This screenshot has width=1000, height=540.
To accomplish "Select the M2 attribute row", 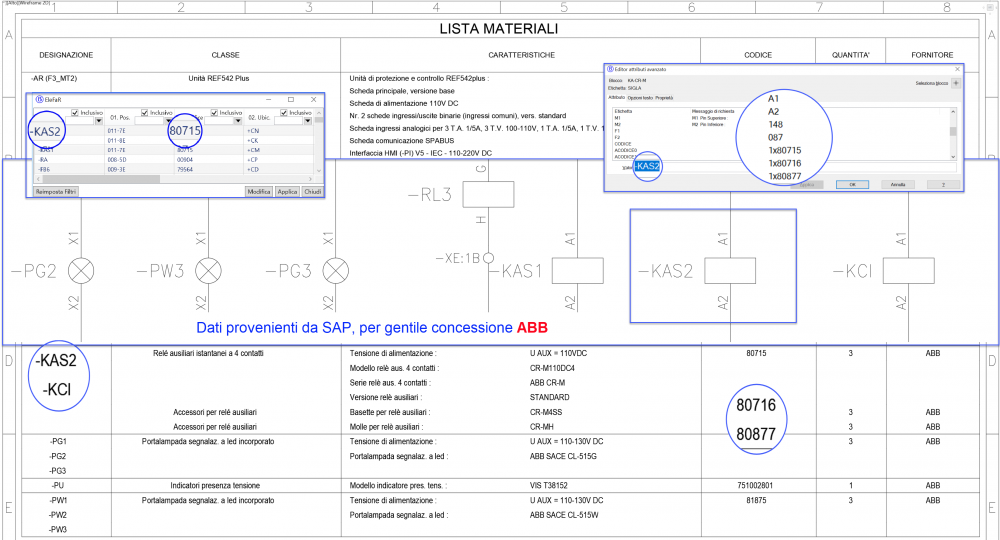I will point(617,124).
